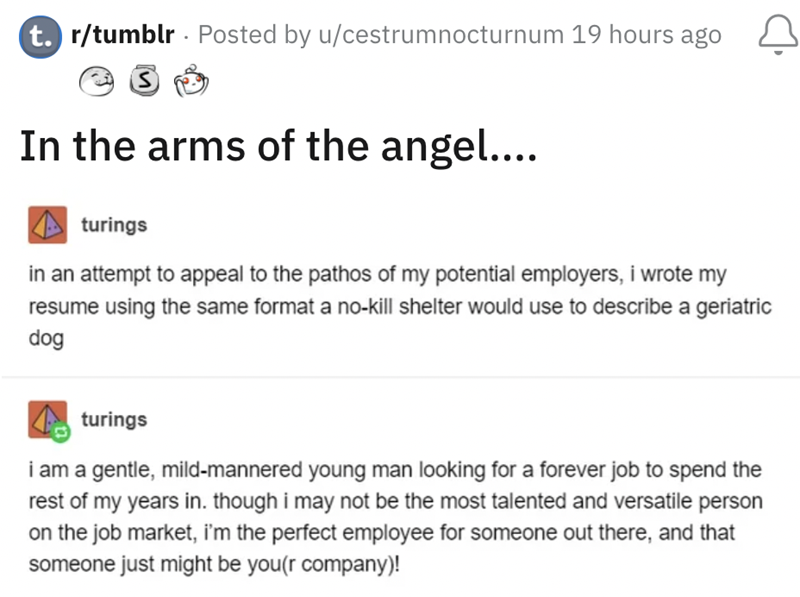The height and width of the screenshot is (597, 800).
Task: Click the 'Posted by' text in header
Action: tap(251, 35)
